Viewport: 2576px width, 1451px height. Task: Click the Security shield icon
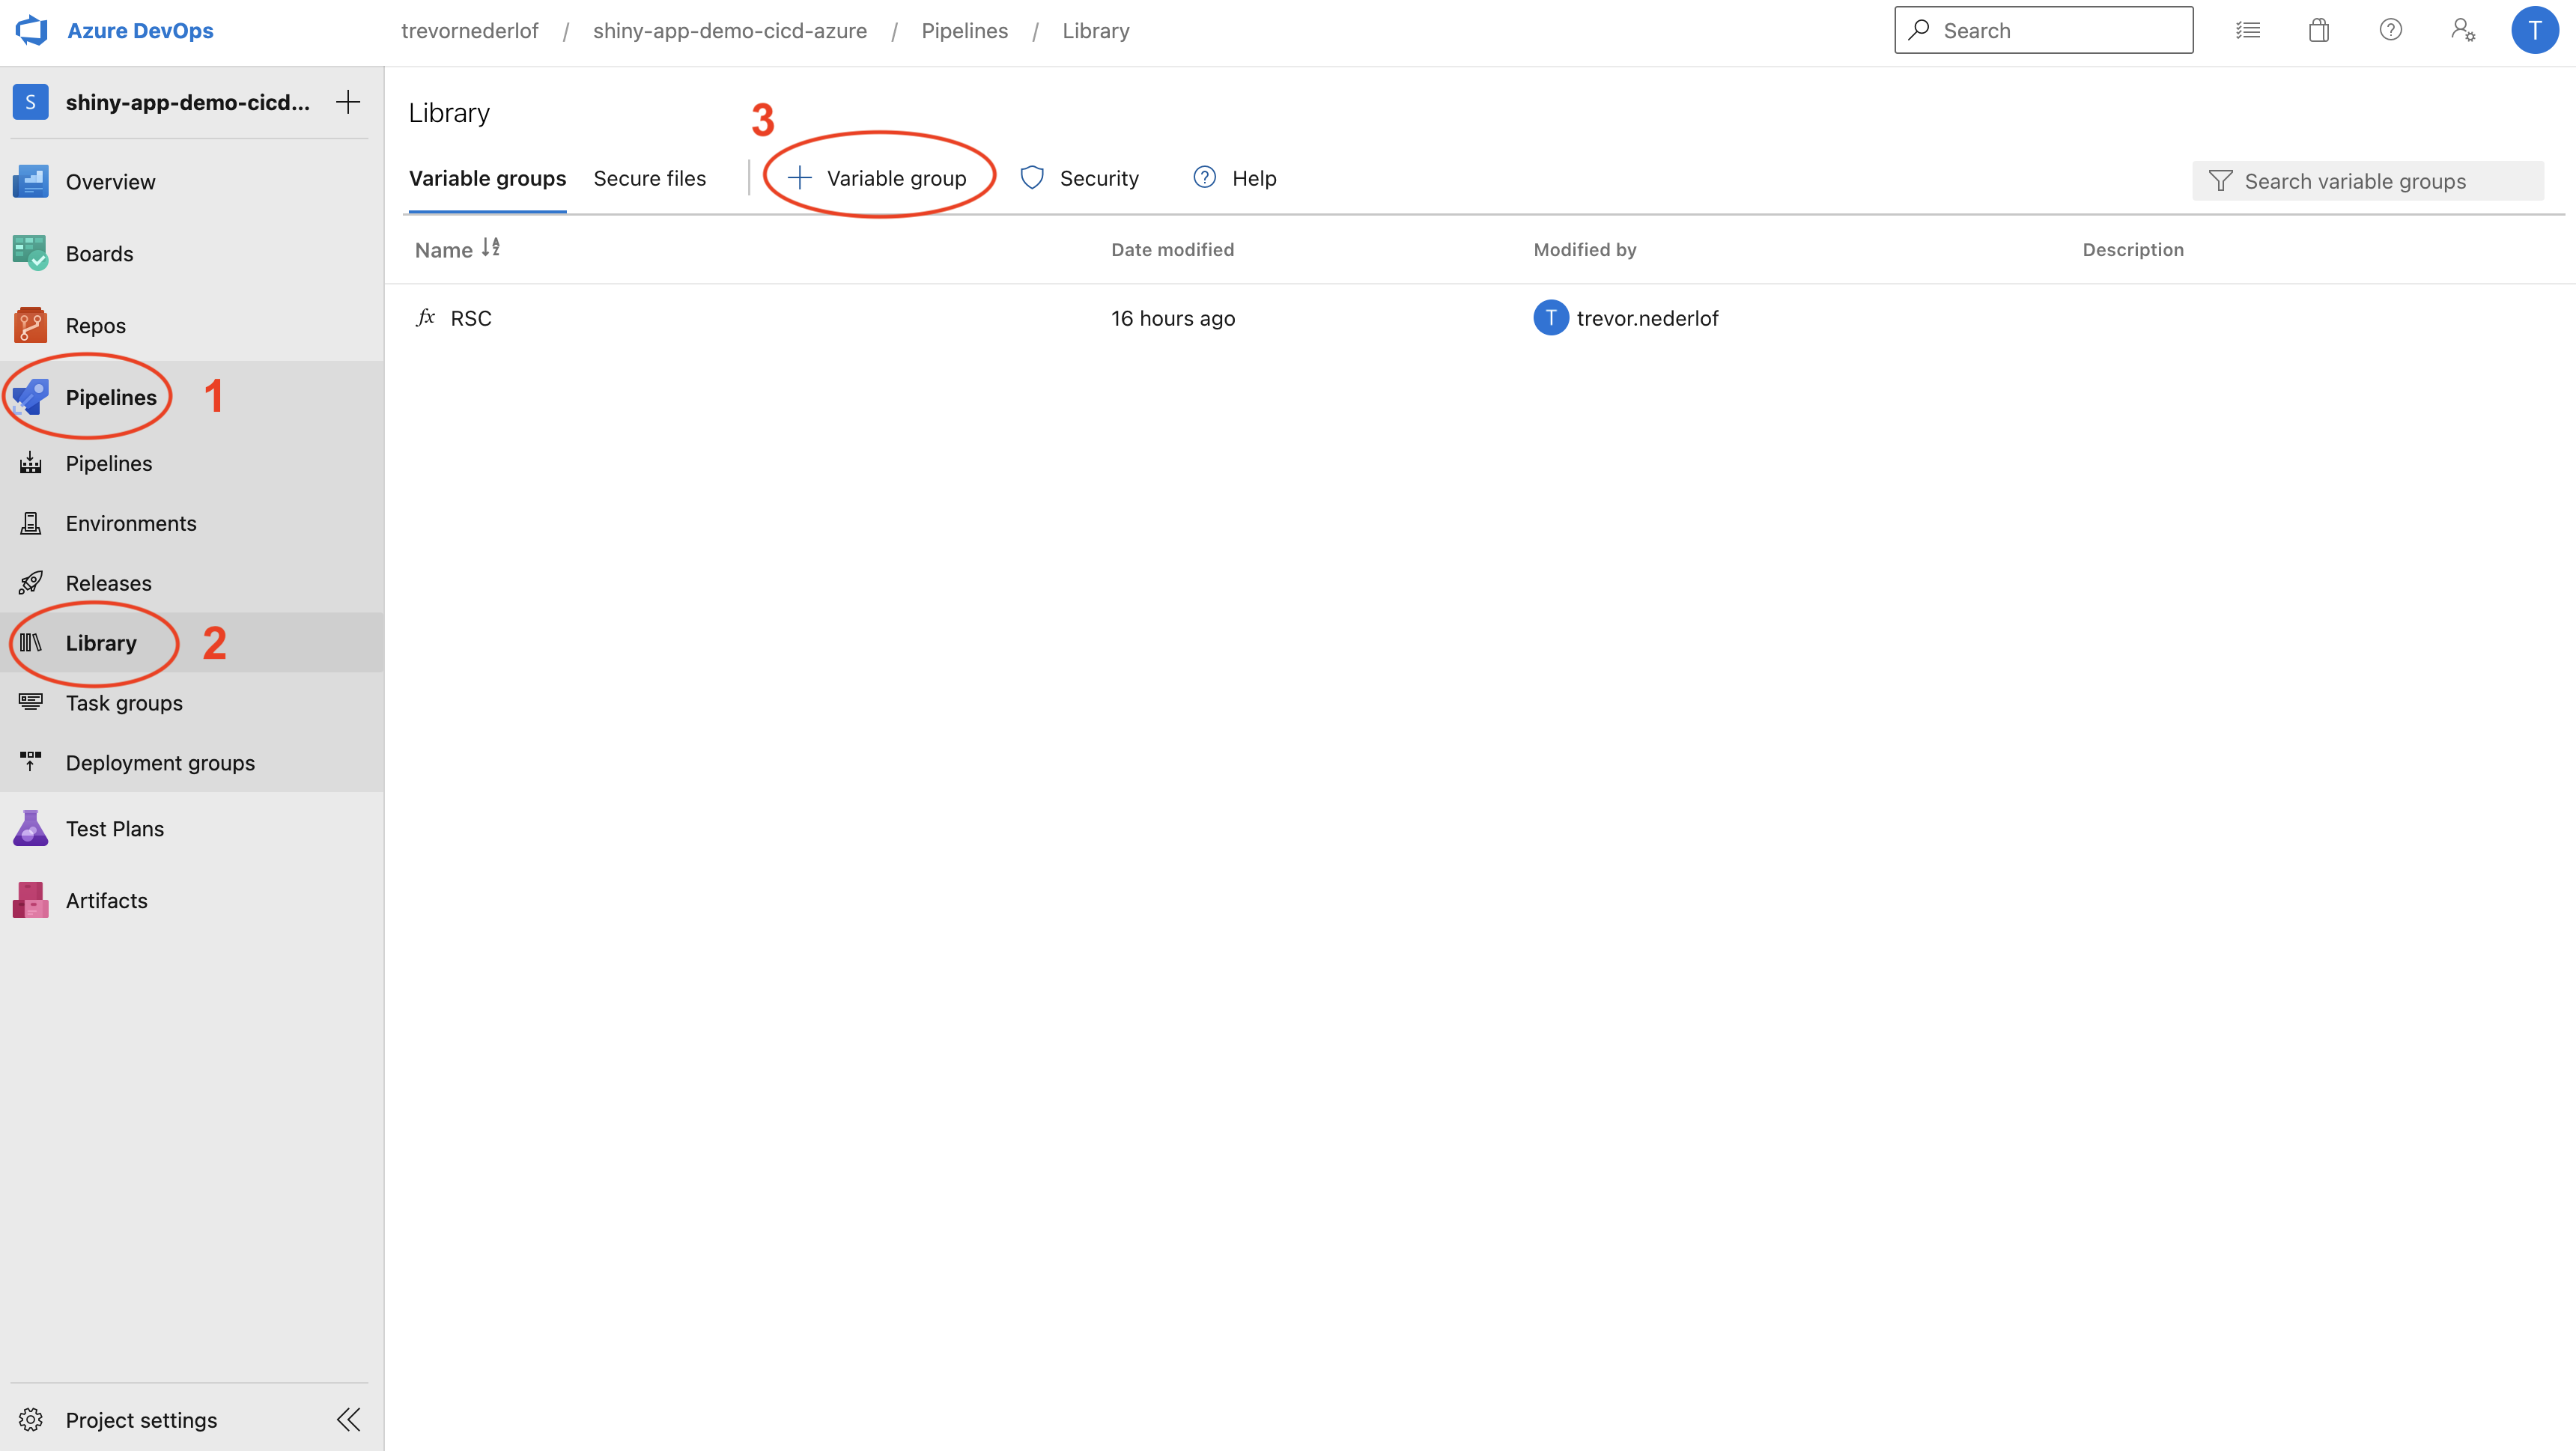1031,178
